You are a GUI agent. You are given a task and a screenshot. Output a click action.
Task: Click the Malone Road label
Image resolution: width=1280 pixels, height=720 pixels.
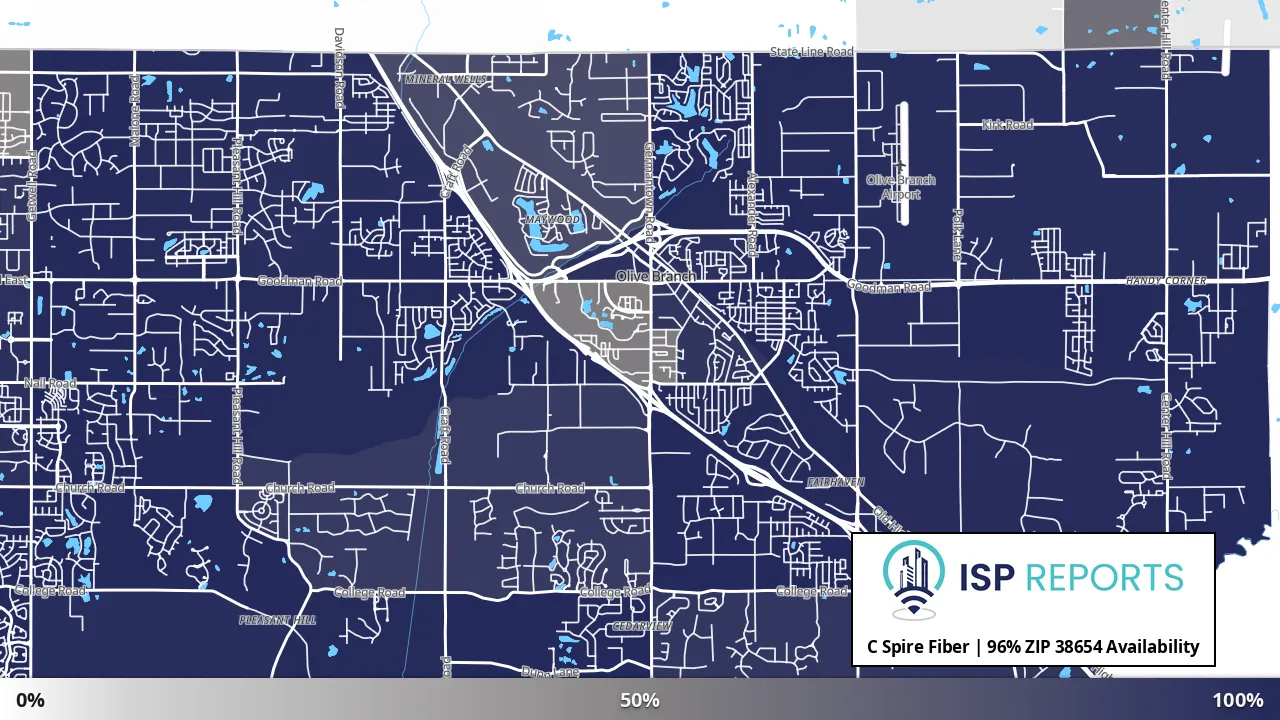pyautogui.click(x=135, y=110)
